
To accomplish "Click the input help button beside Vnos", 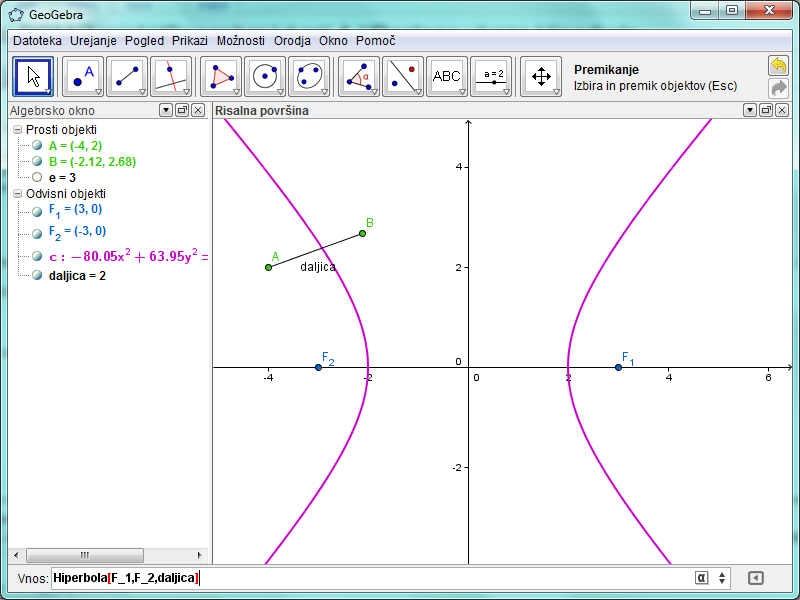I will tap(757, 578).
